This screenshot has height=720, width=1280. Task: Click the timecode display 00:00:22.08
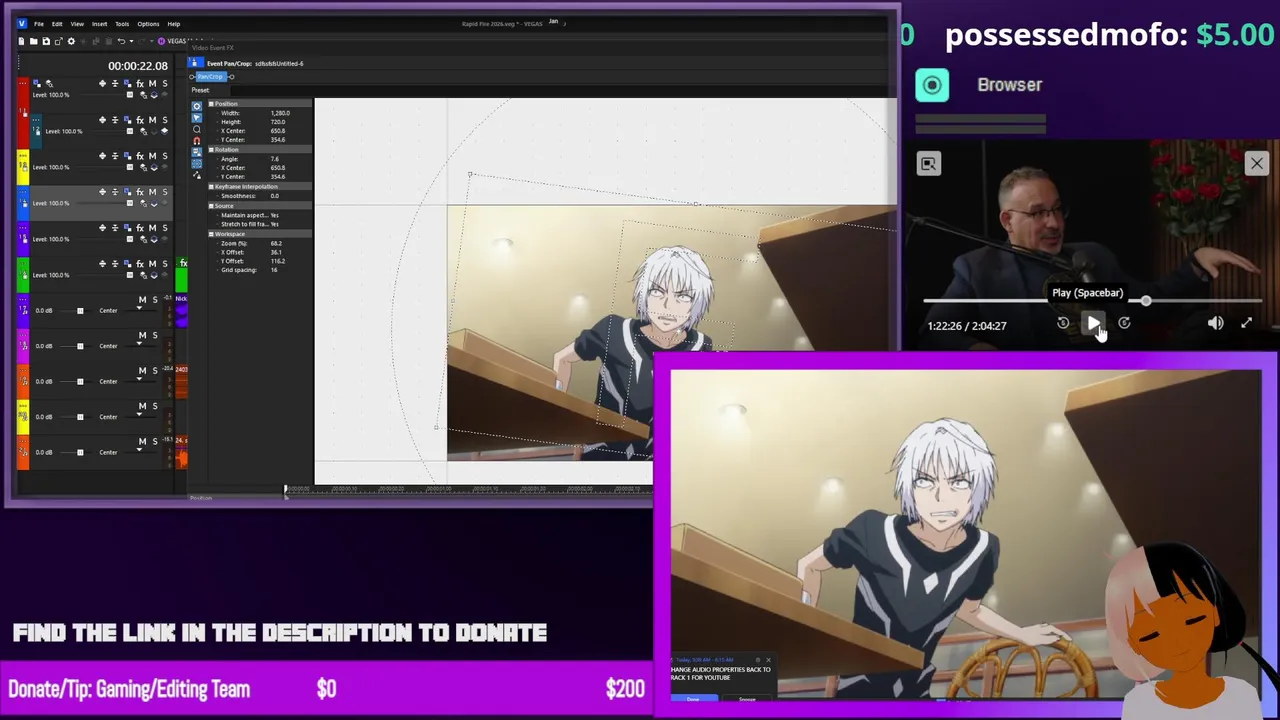138,66
